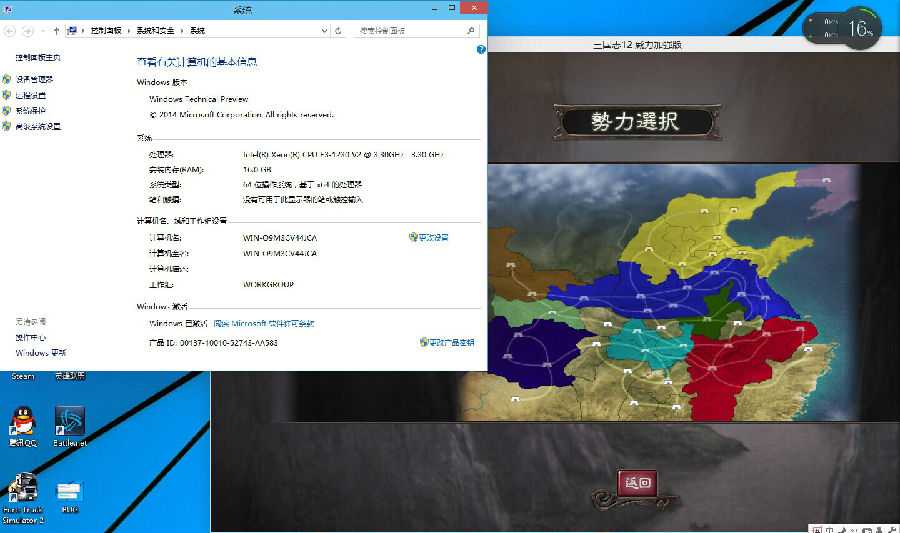The image size is (900, 533).
Task: Click shield icon next to 设备管理器
Action: (7, 79)
